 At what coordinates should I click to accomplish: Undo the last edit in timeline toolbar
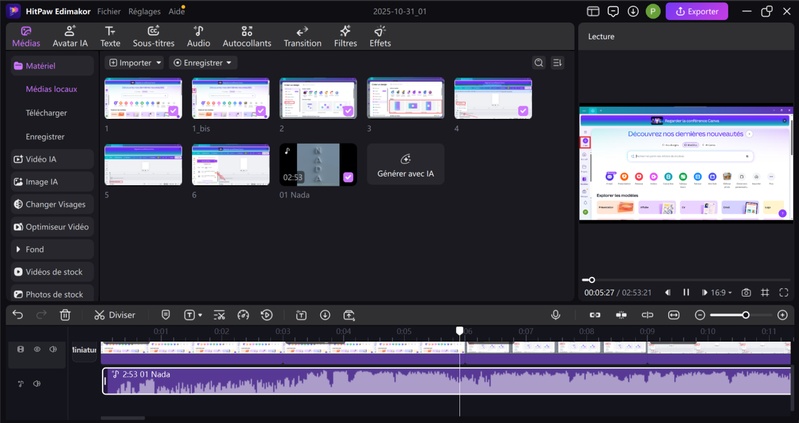pyautogui.click(x=18, y=315)
